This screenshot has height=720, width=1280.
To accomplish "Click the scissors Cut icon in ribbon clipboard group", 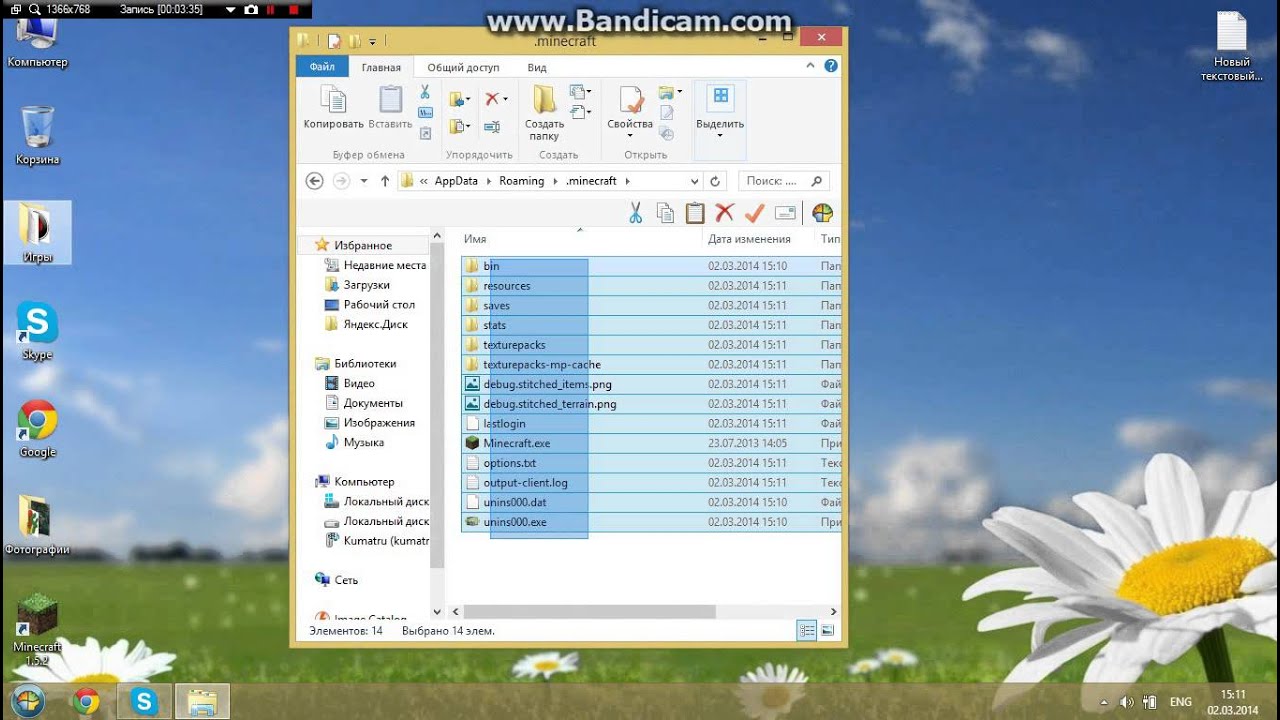I will pyautogui.click(x=425, y=92).
